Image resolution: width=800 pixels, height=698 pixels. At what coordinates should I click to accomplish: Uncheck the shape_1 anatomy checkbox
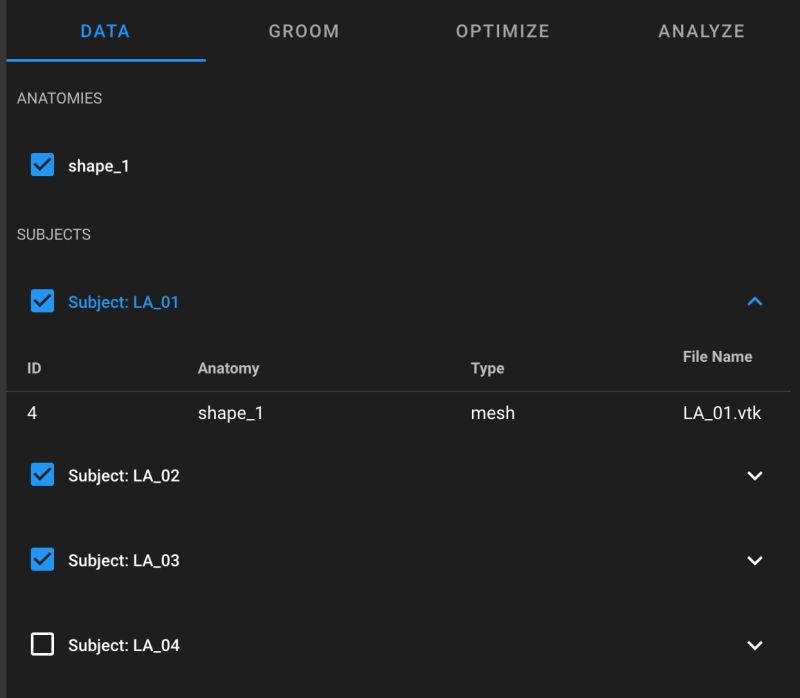(43, 166)
